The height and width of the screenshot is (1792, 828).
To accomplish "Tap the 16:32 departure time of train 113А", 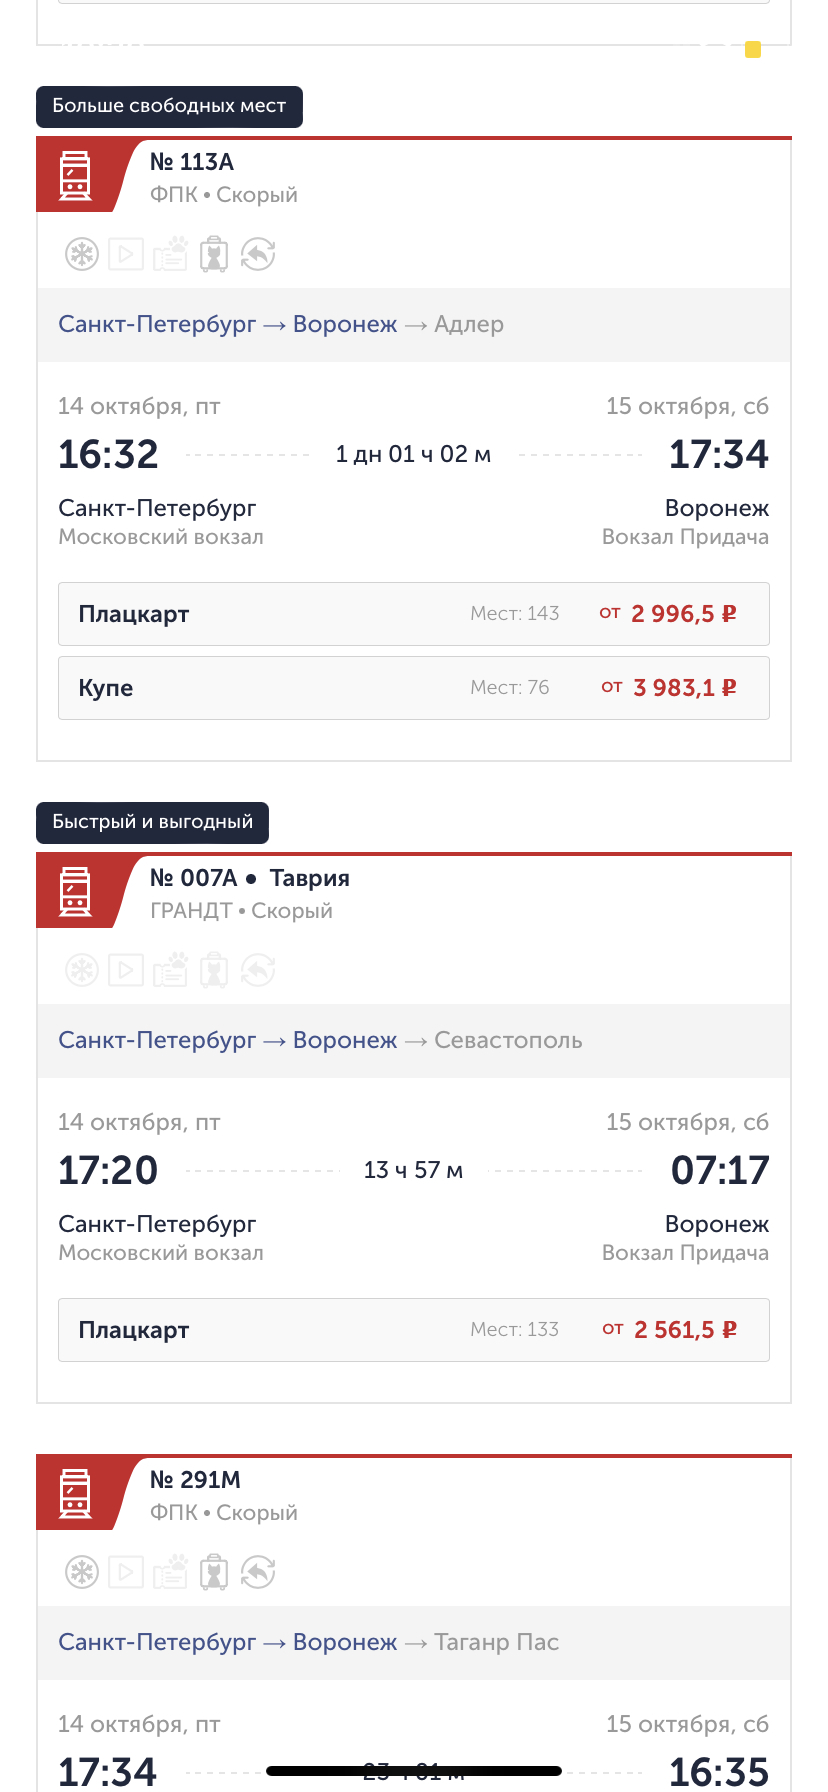I will [108, 455].
